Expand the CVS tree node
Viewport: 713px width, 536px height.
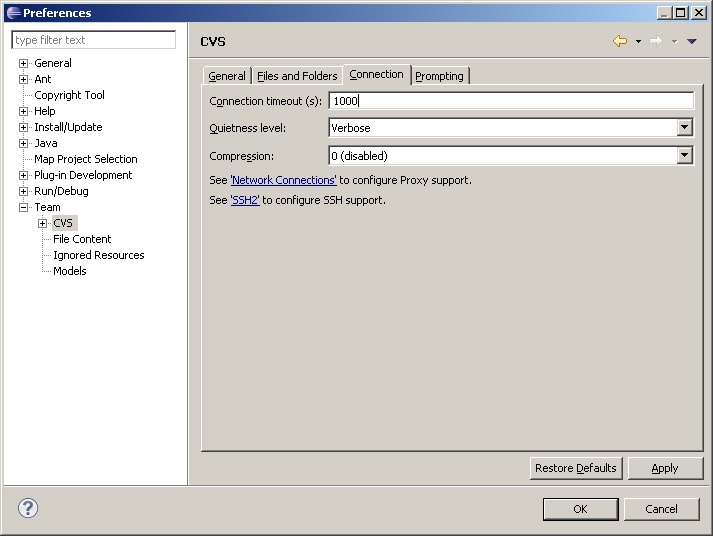tap(43, 223)
